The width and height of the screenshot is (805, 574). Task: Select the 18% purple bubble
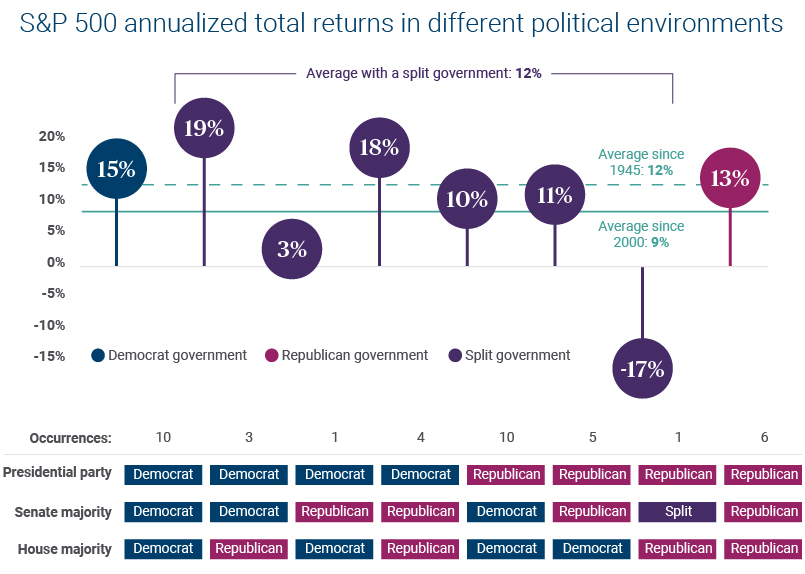pyautogui.click(x=379, y=148)
